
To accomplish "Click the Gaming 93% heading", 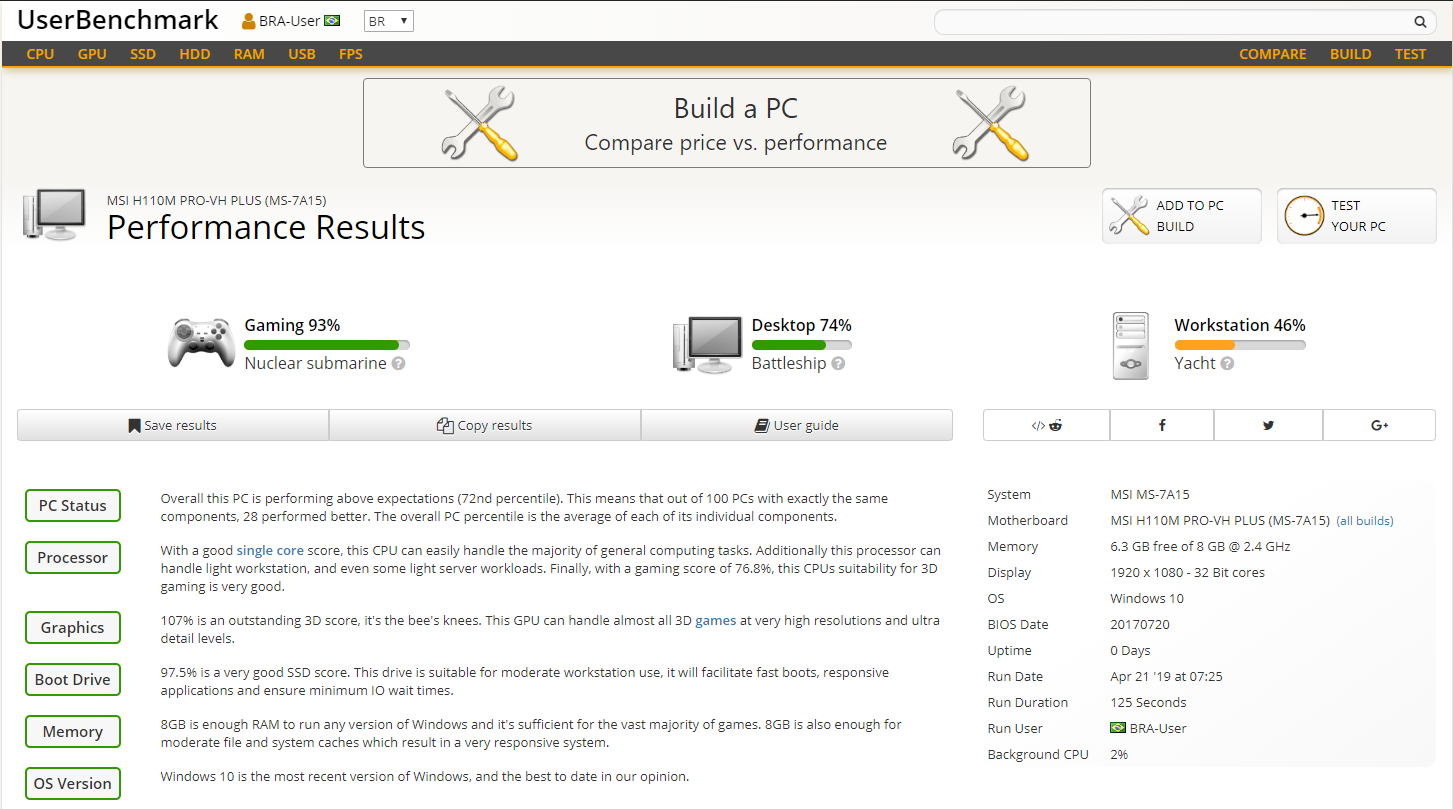I will click(x=292, y=325).
